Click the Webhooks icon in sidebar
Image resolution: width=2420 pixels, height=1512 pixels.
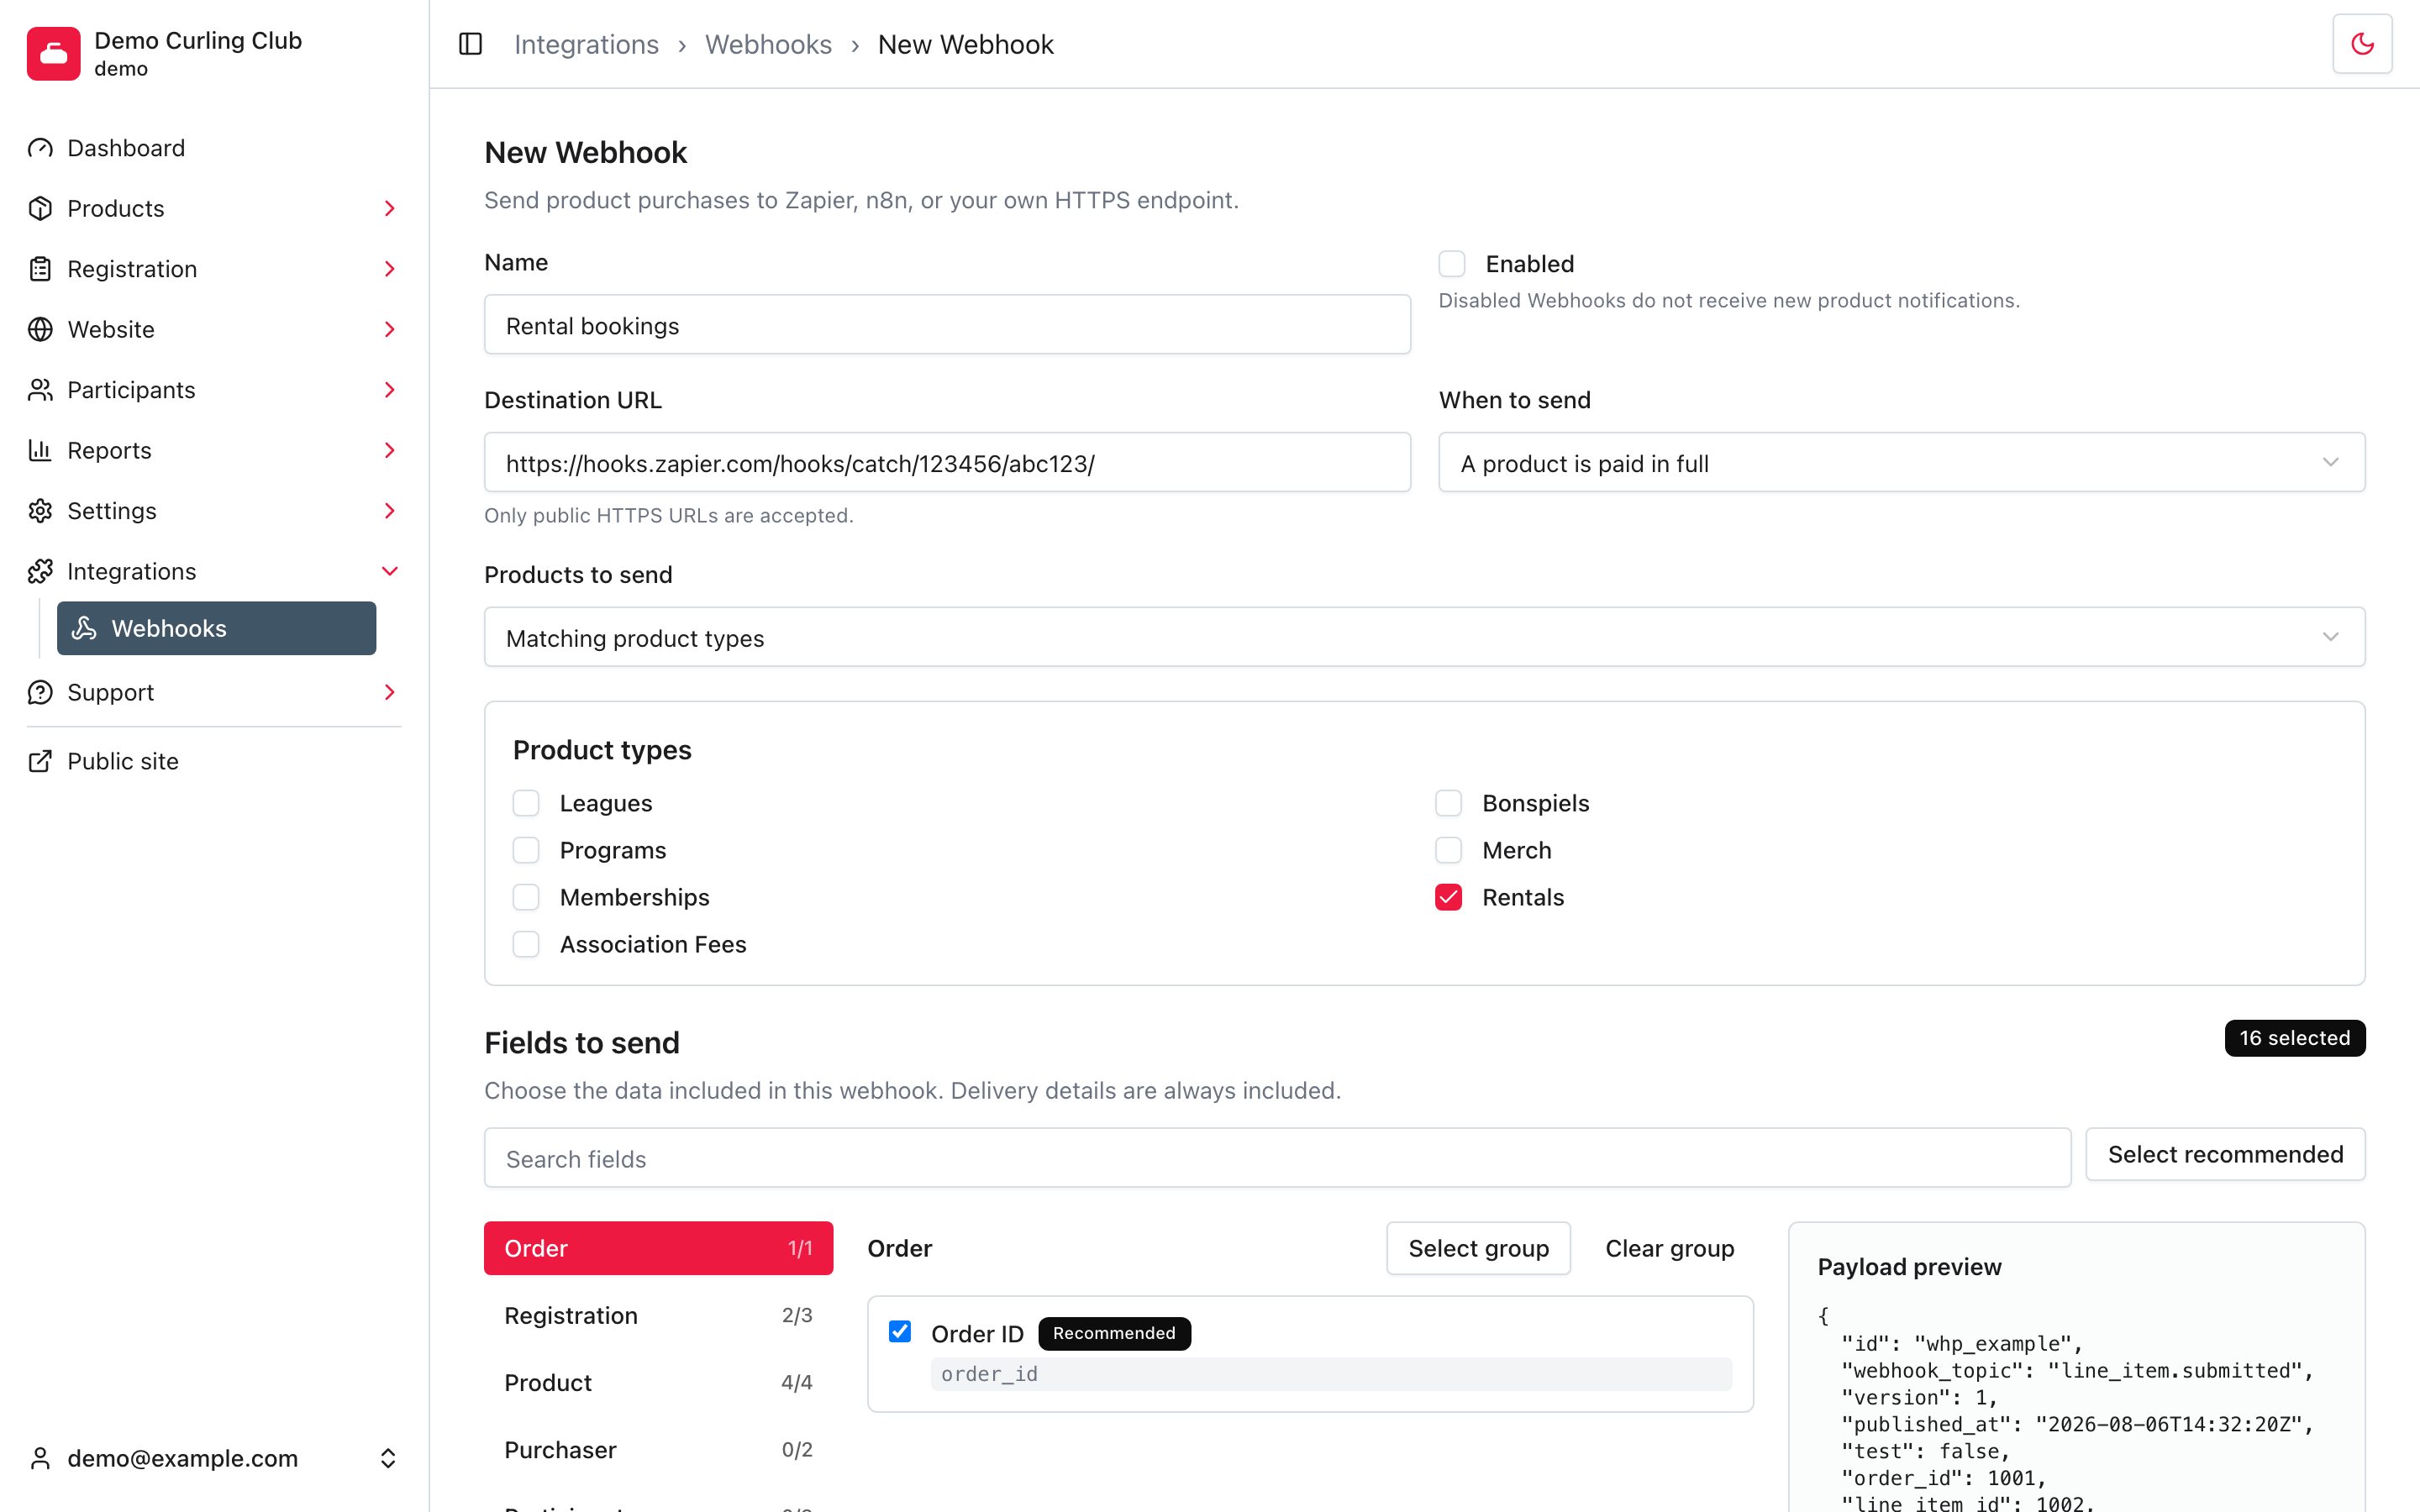85,628
